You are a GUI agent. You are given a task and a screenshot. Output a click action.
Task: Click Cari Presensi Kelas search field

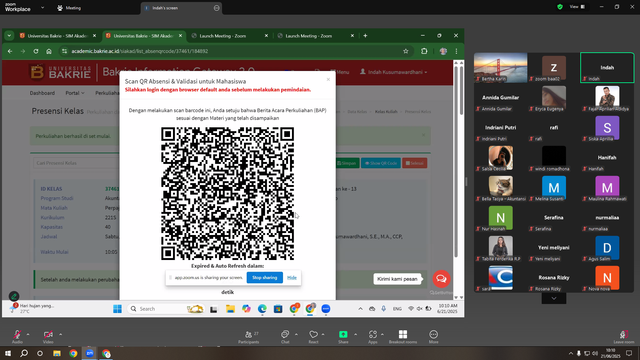[x=76, y=163]
